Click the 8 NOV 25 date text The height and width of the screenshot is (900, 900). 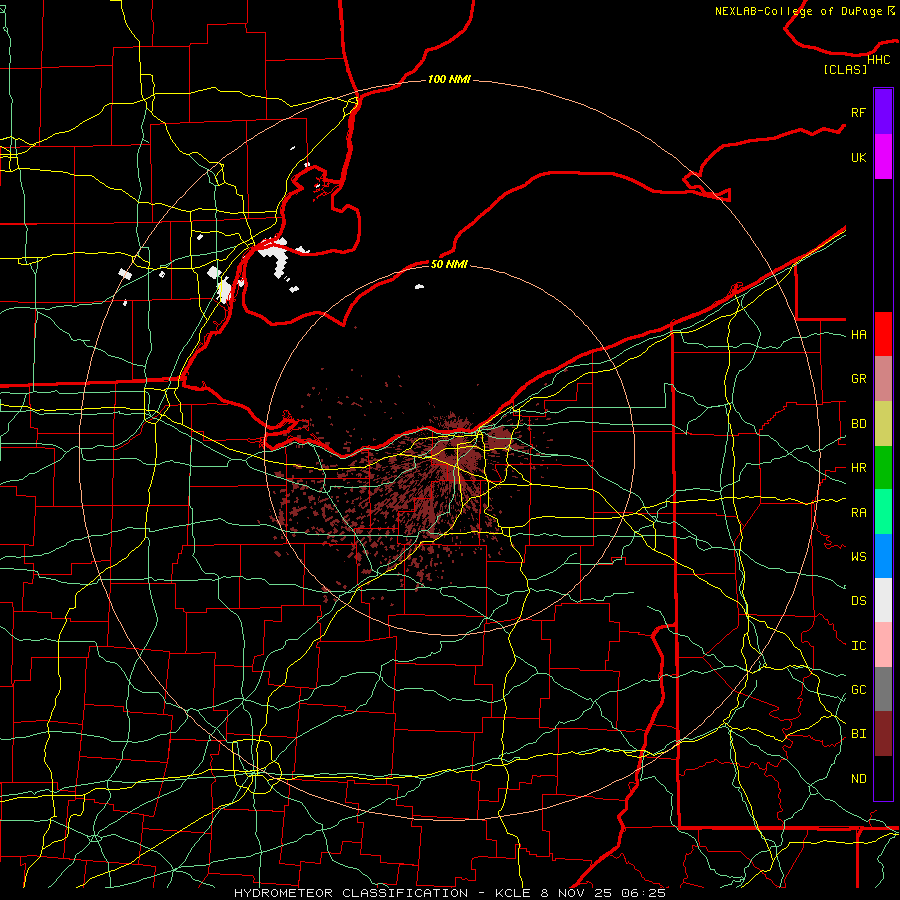point(577,893)
